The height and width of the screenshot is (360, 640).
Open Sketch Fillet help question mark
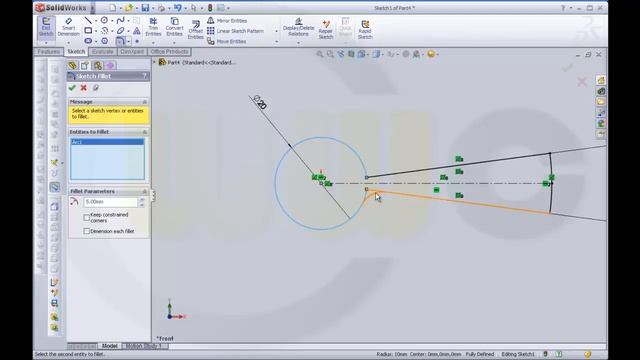click(x=144, y=76)
